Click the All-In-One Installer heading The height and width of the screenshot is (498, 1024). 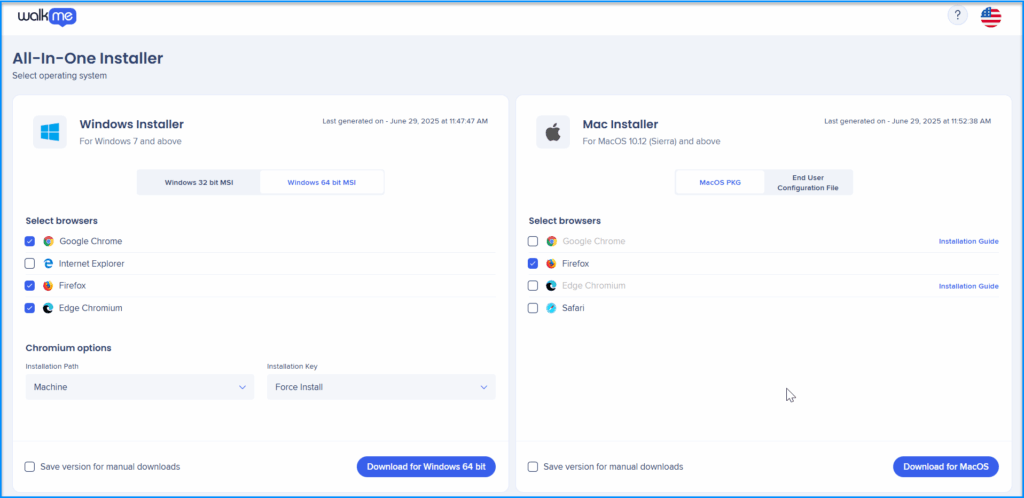coord(88,58)
